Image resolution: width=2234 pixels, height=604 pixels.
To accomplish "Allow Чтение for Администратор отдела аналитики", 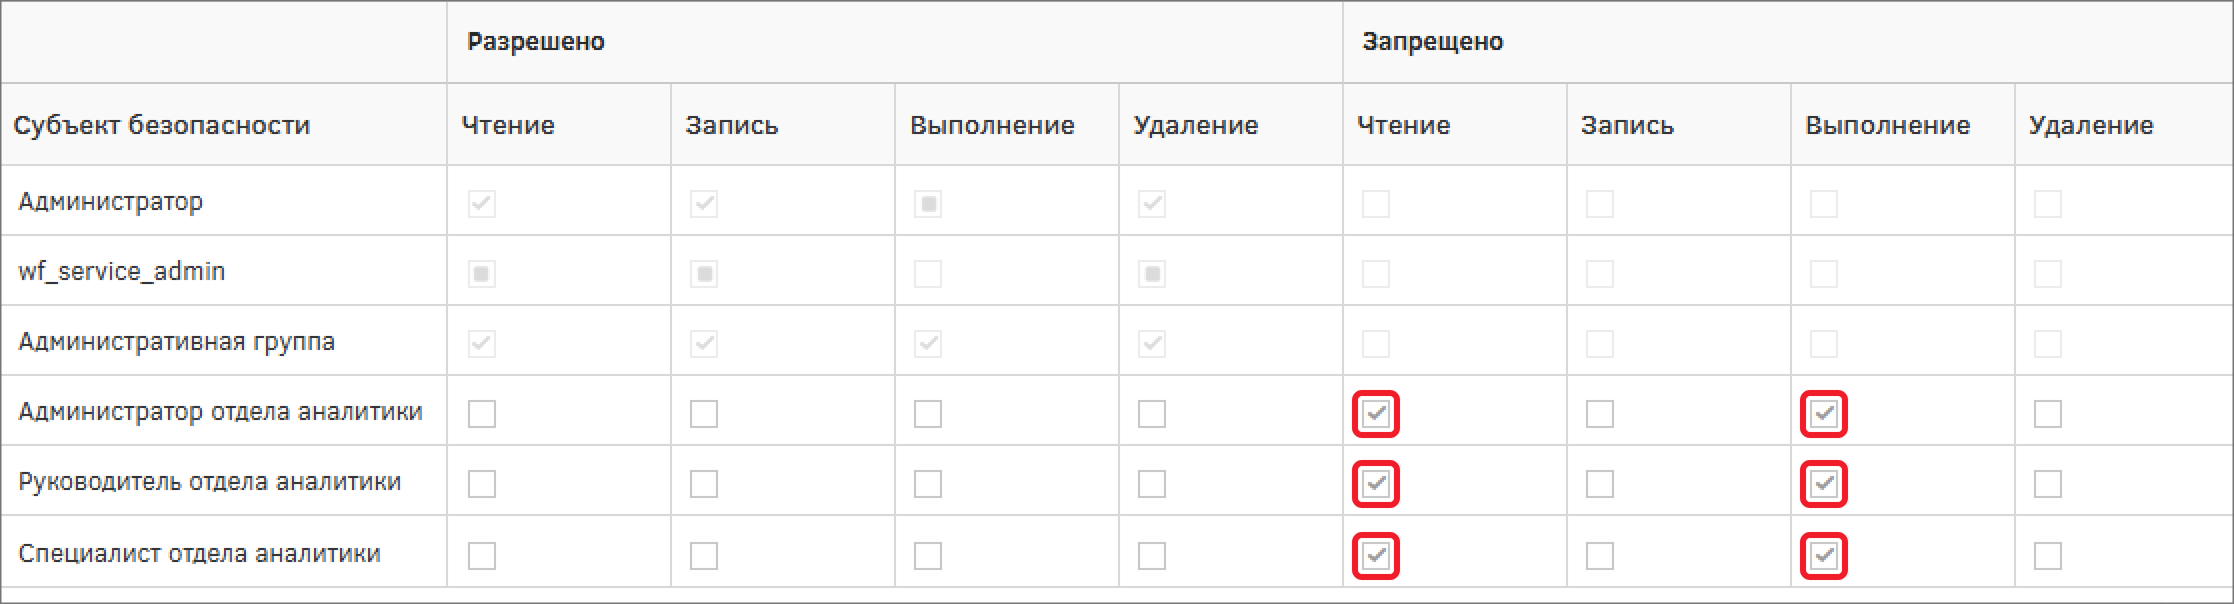I will click(482, 414).
